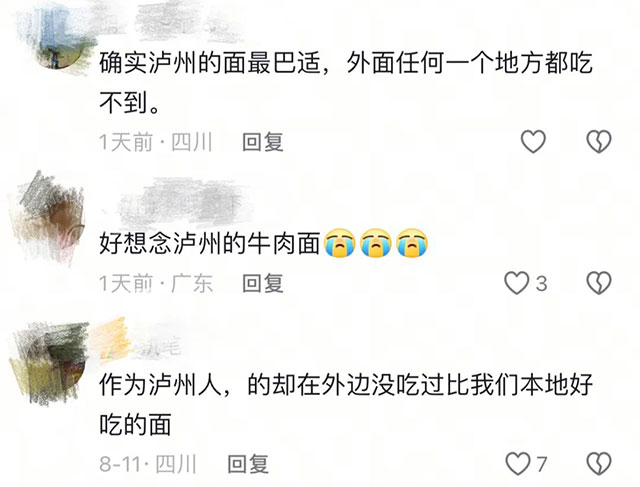
Task: Open the like count 3
Action: click(541, 283)
